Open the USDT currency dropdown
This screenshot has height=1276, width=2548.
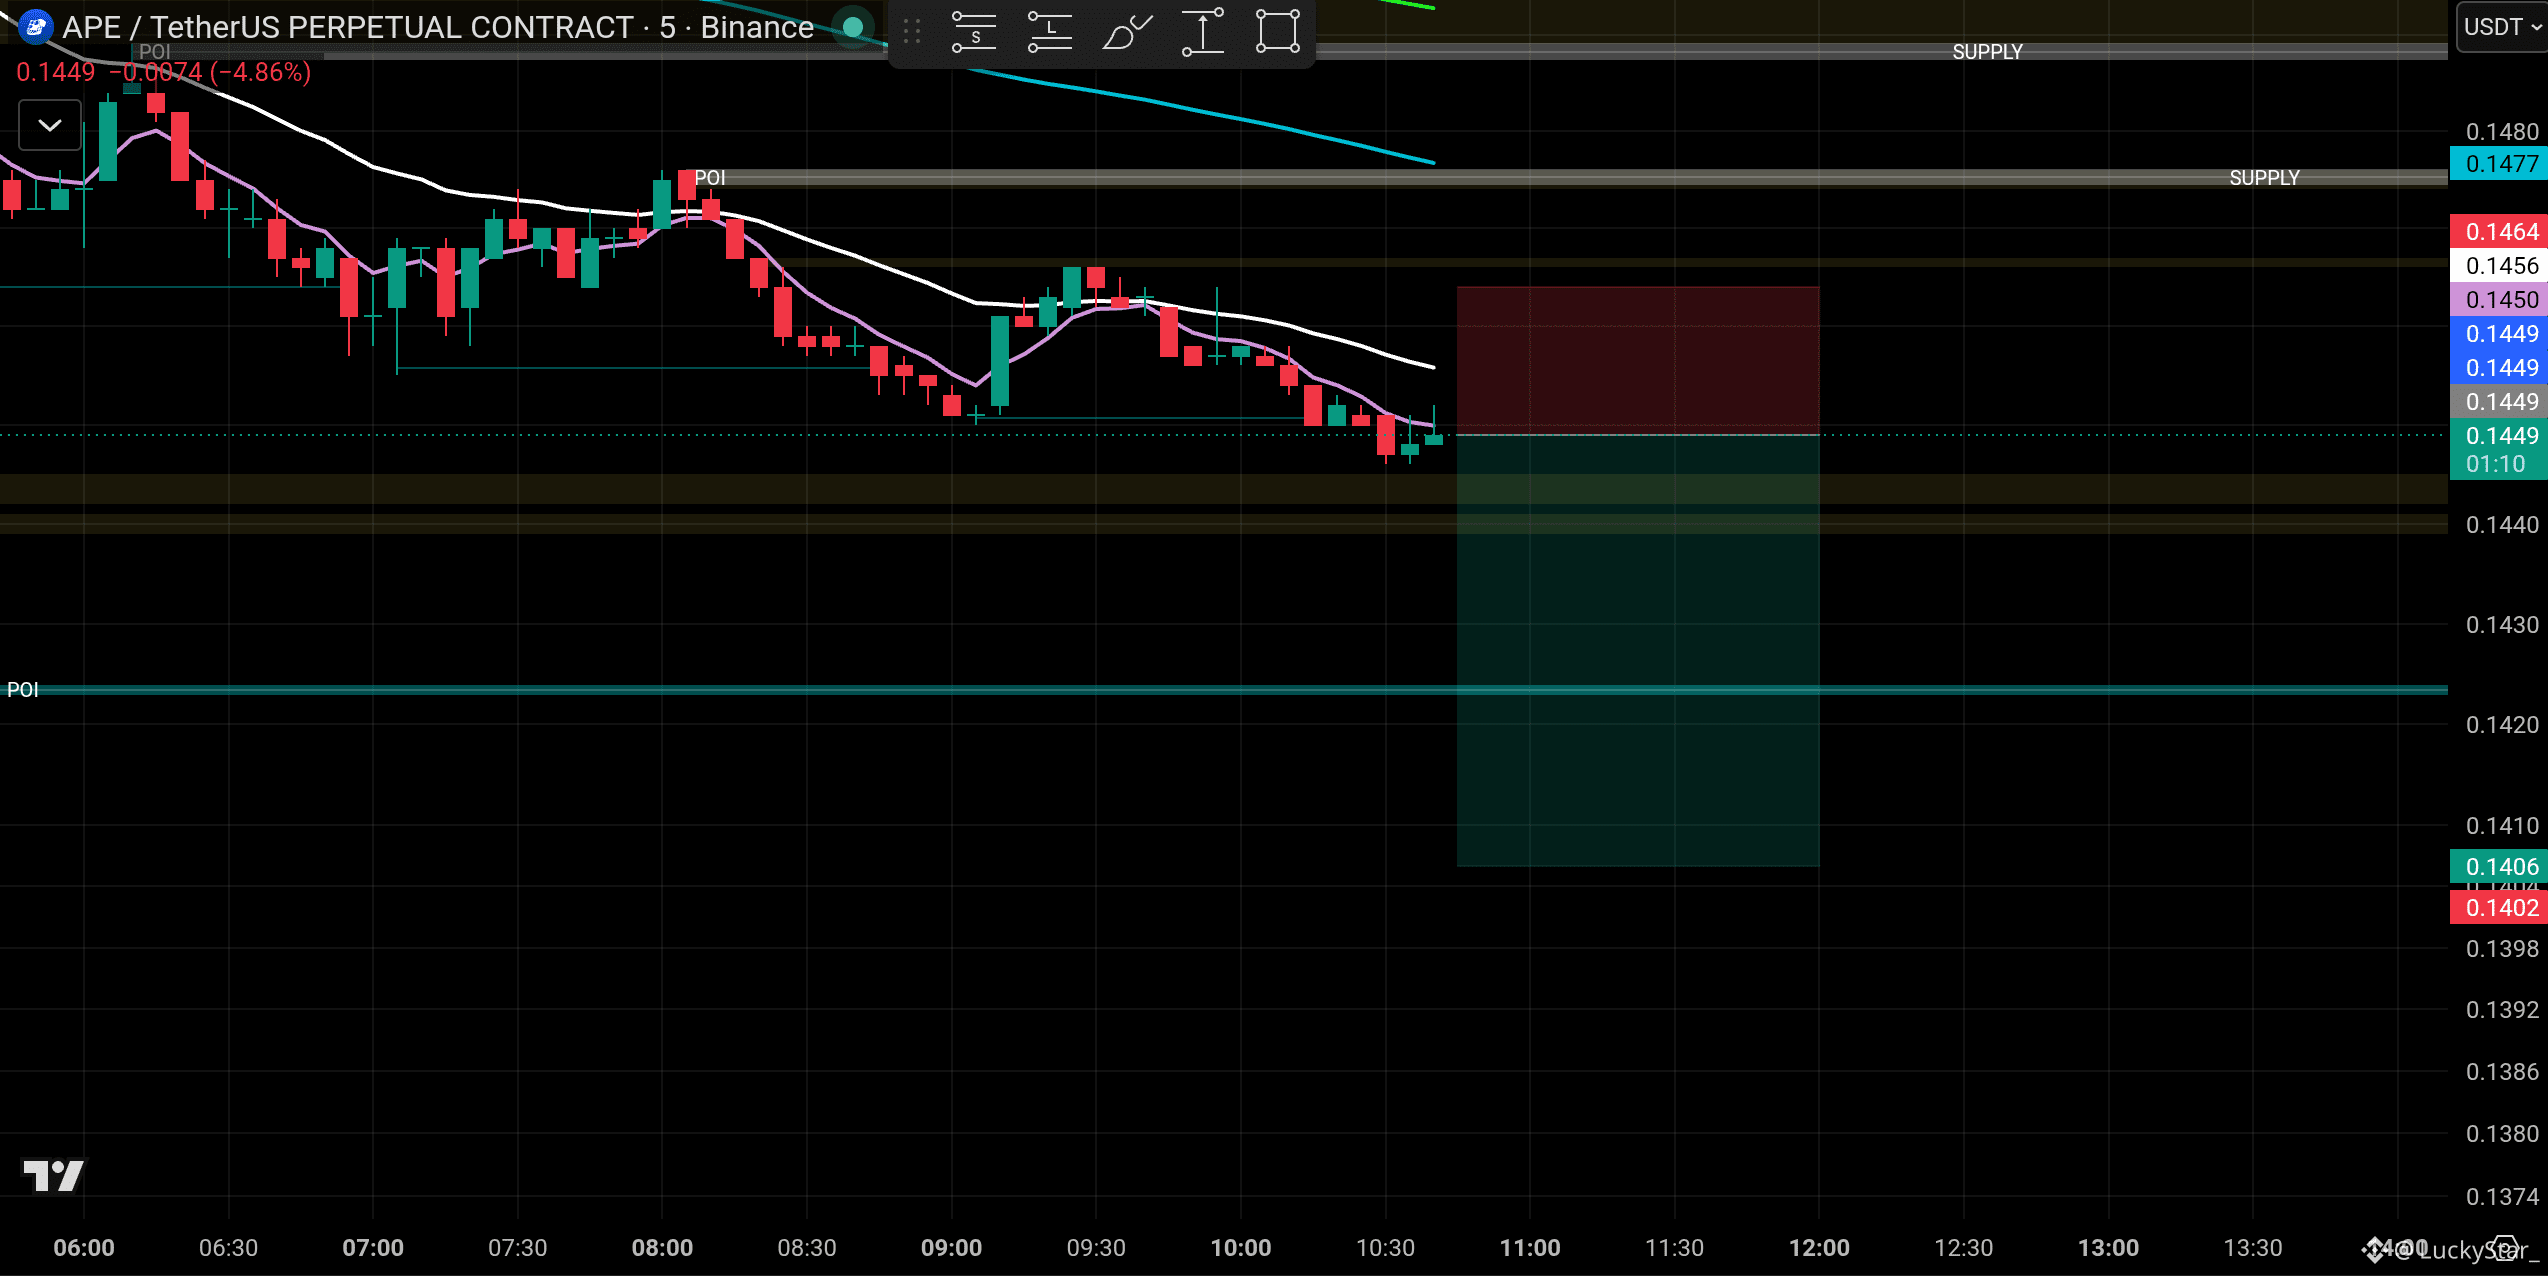tap(2502, 27)
